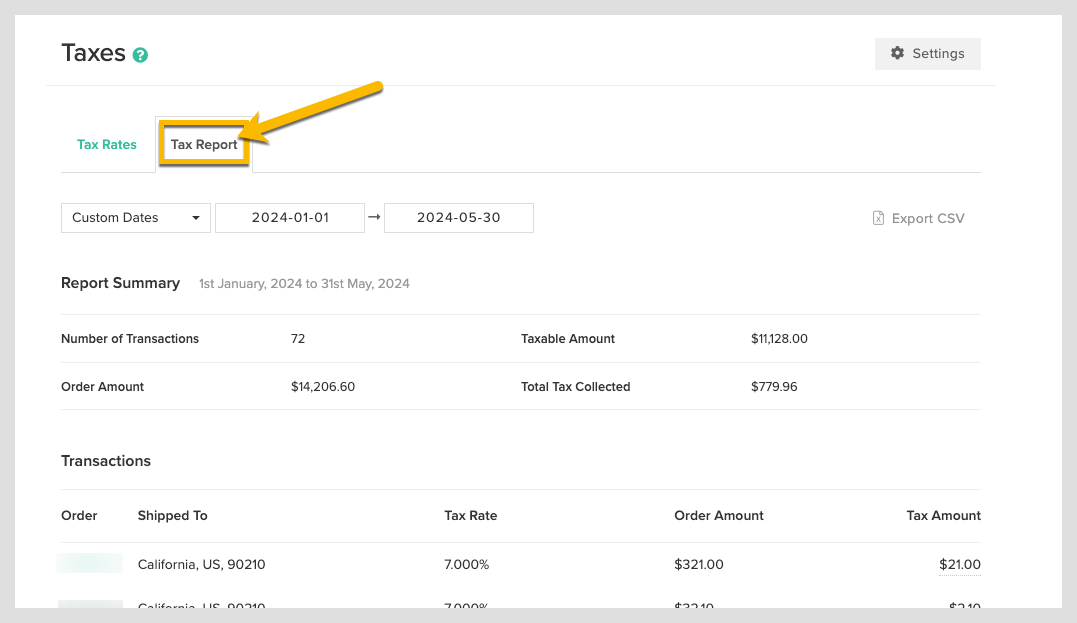This screenshot has width=1077, height=623.
Task: Click the CSV file icon next to Export CSV
Action: coord(877,217)
